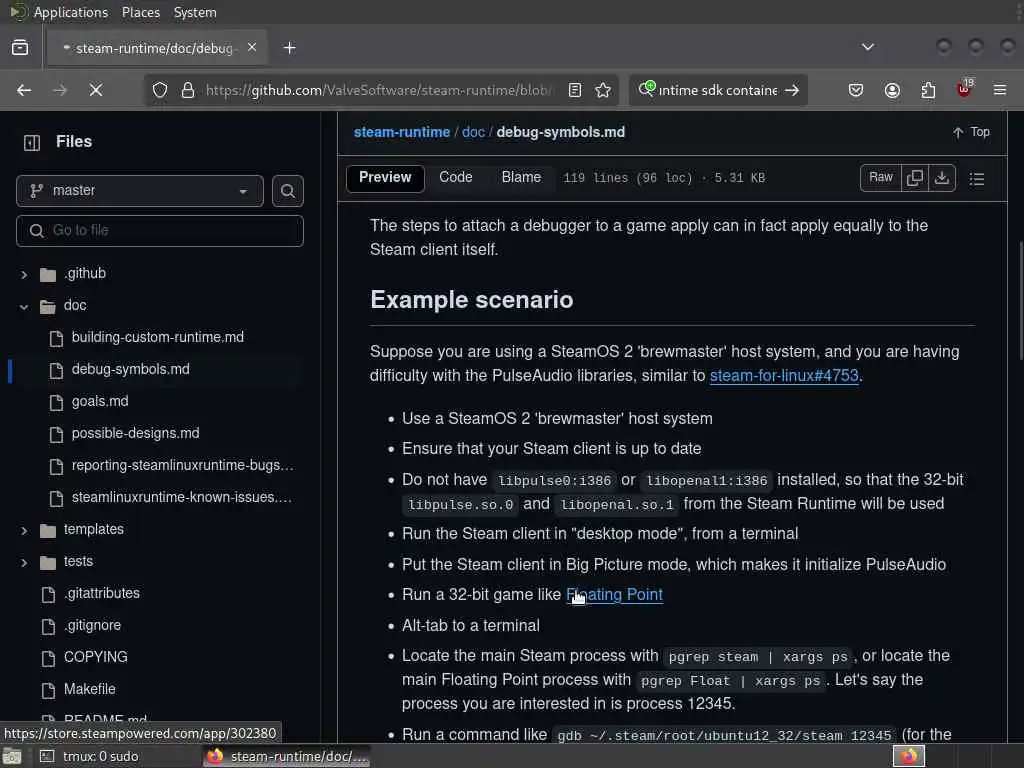Open the document outline list
This screenshot has width=1024, height=768.
click(x=977, y=178)
